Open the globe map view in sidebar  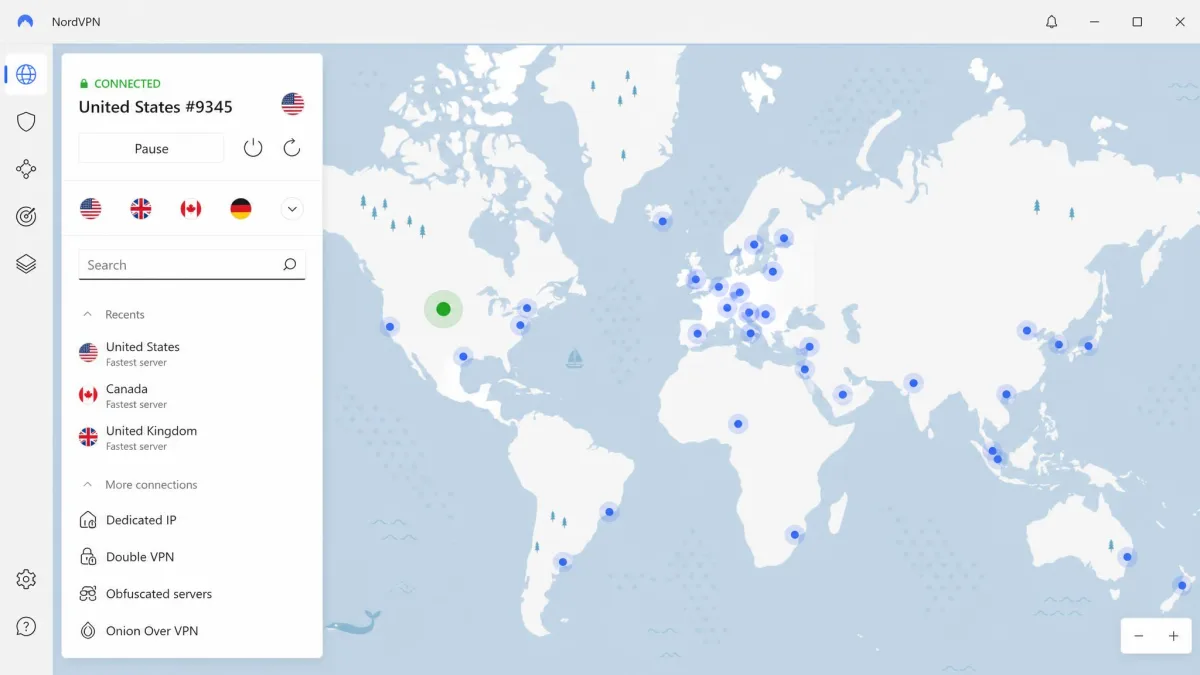[x=26, y=74]
